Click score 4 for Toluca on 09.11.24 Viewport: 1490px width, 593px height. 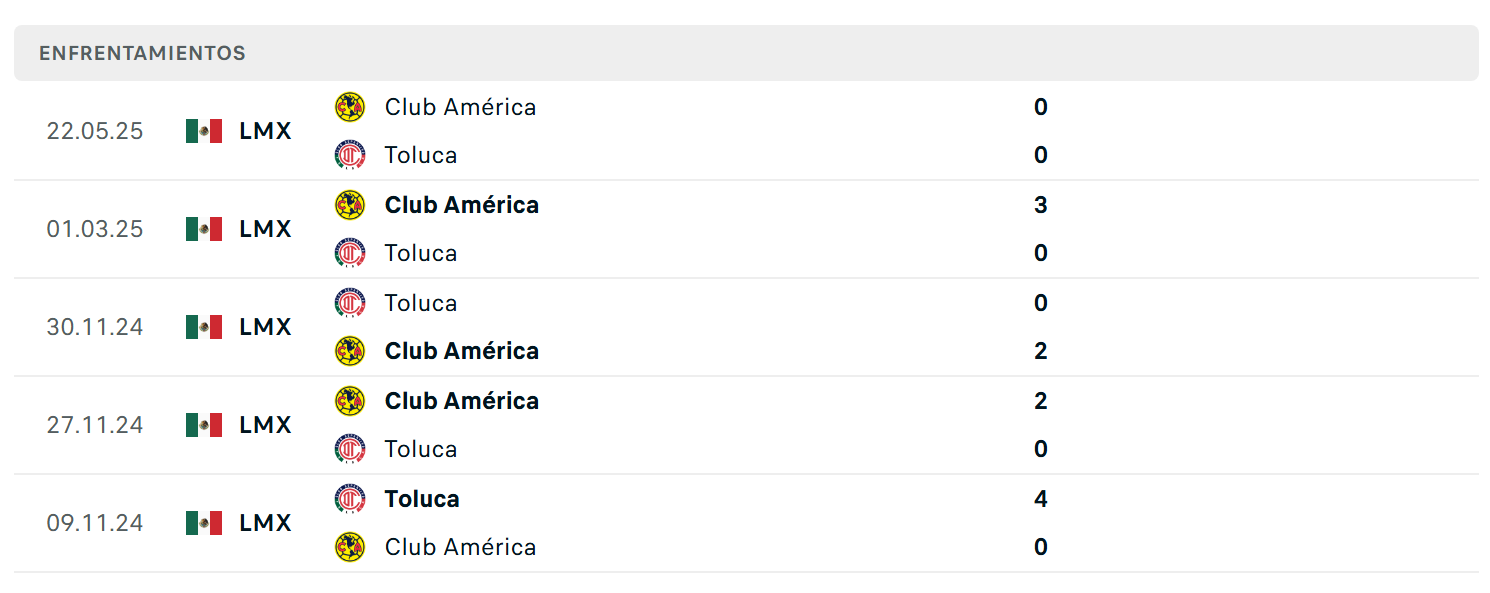1041,499
